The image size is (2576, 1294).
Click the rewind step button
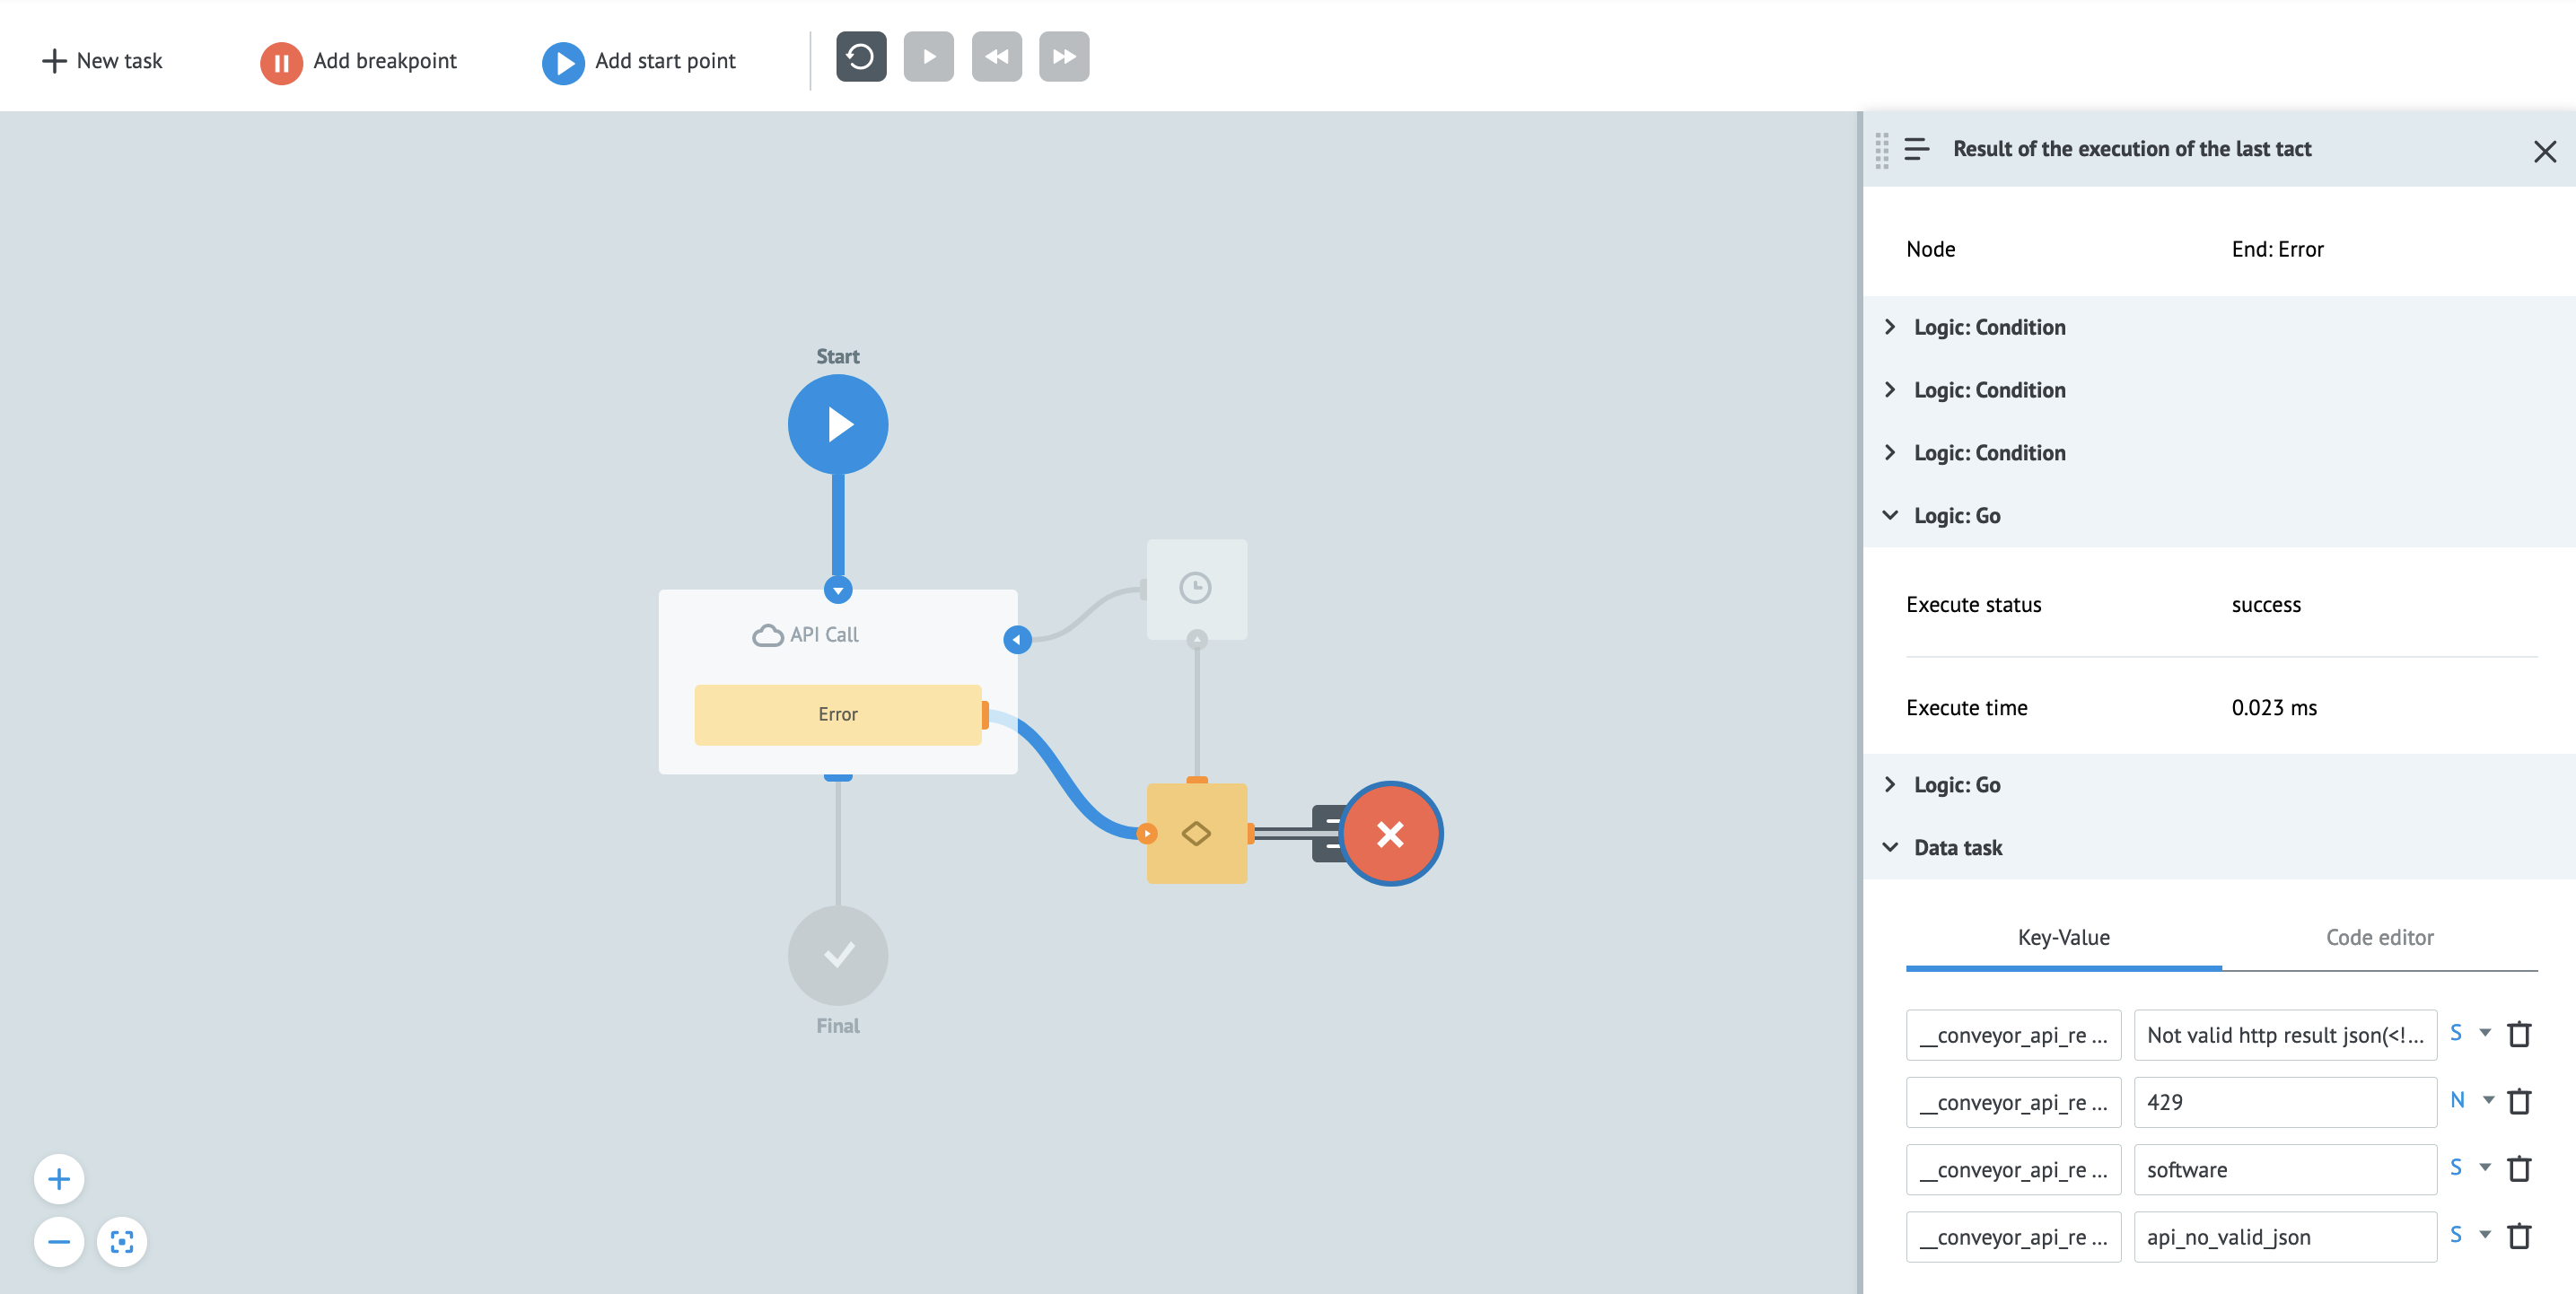[996, 57]
